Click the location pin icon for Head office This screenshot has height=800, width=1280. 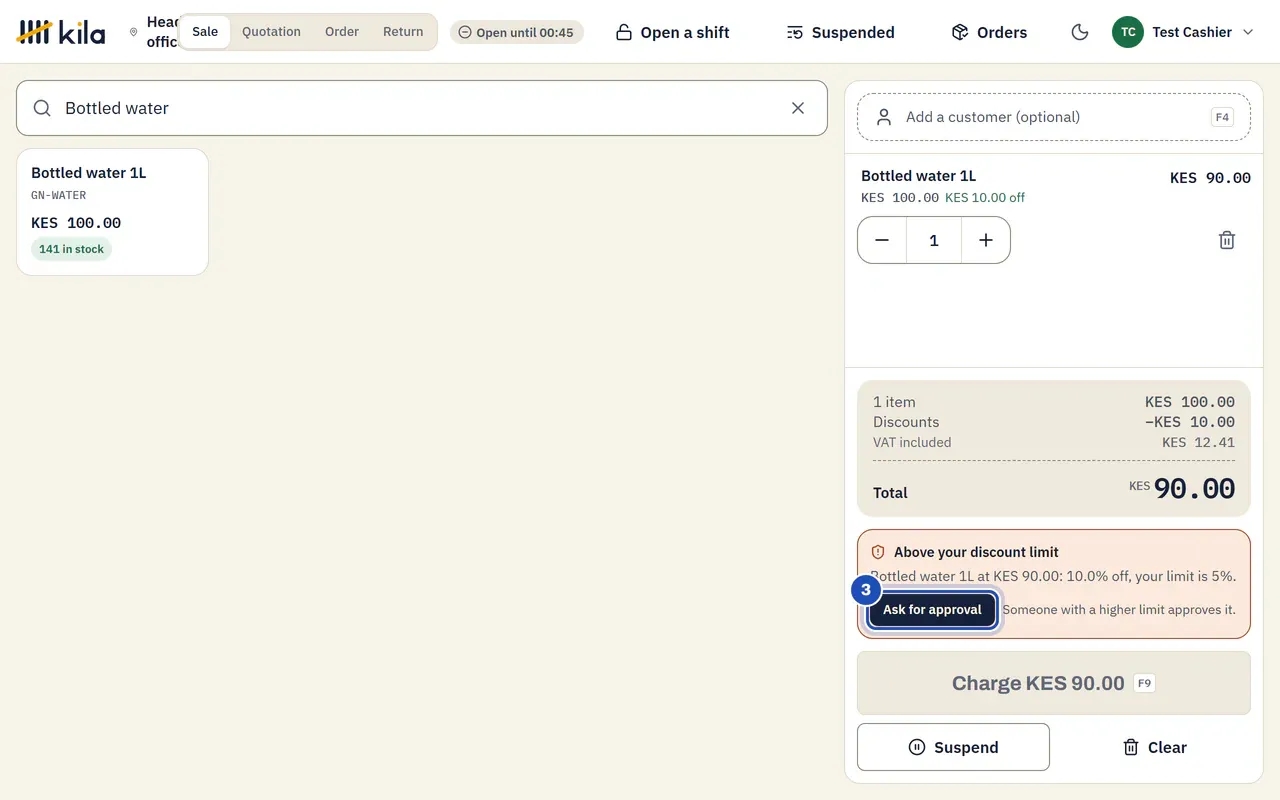coord(134,32)
